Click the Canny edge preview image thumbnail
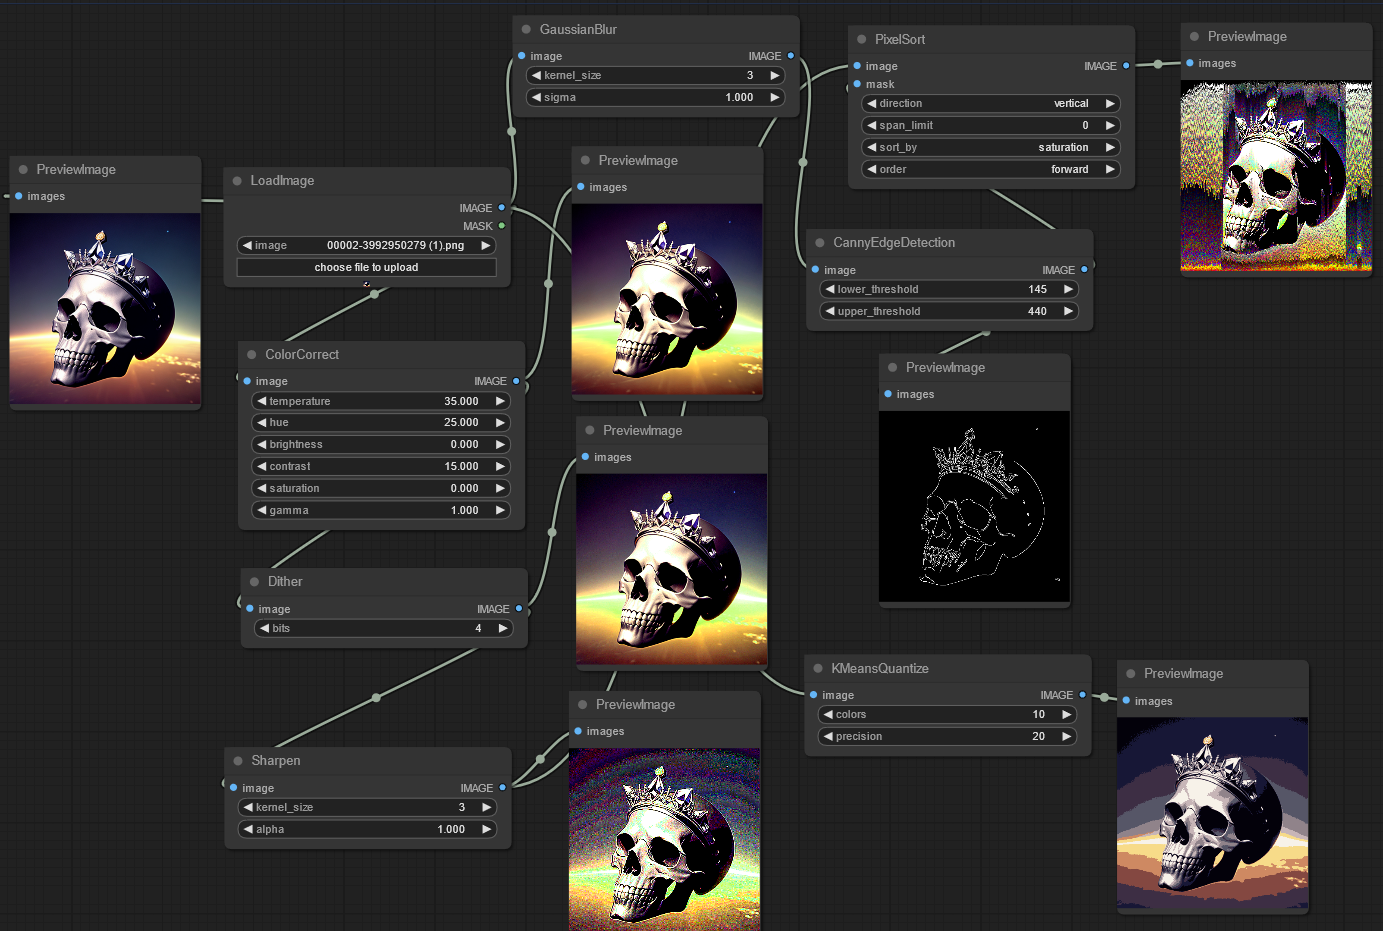Screen dimensions: 1383x931 pyautogui.click(x=974, y=506)
